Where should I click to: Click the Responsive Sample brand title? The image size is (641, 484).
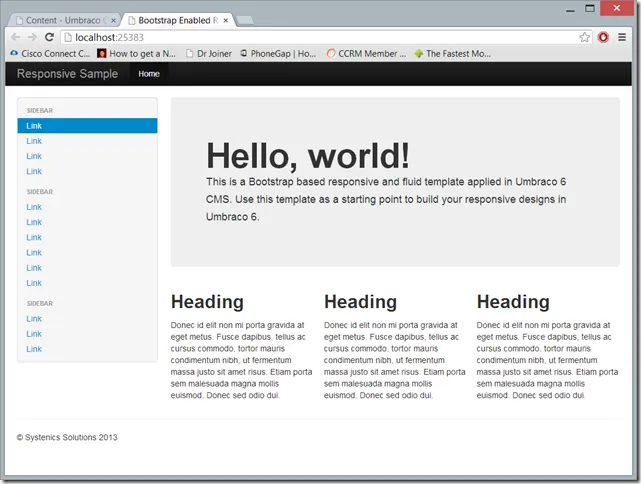point(67,74)
